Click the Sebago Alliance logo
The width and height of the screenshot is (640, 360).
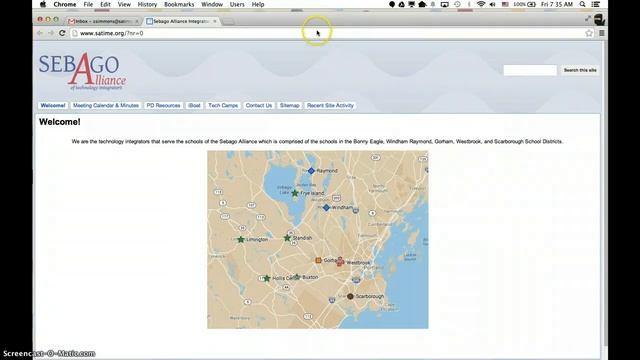(82, 71)
